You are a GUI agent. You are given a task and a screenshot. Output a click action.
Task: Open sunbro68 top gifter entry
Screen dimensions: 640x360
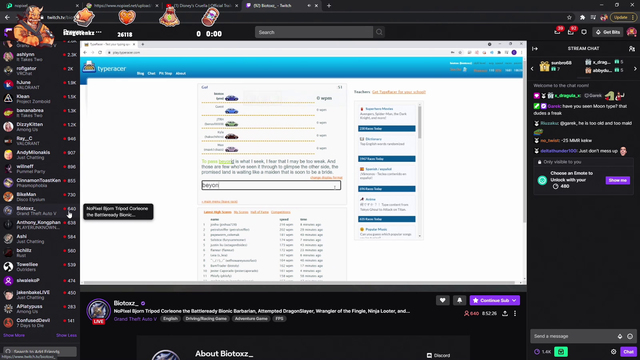[557, 66]
